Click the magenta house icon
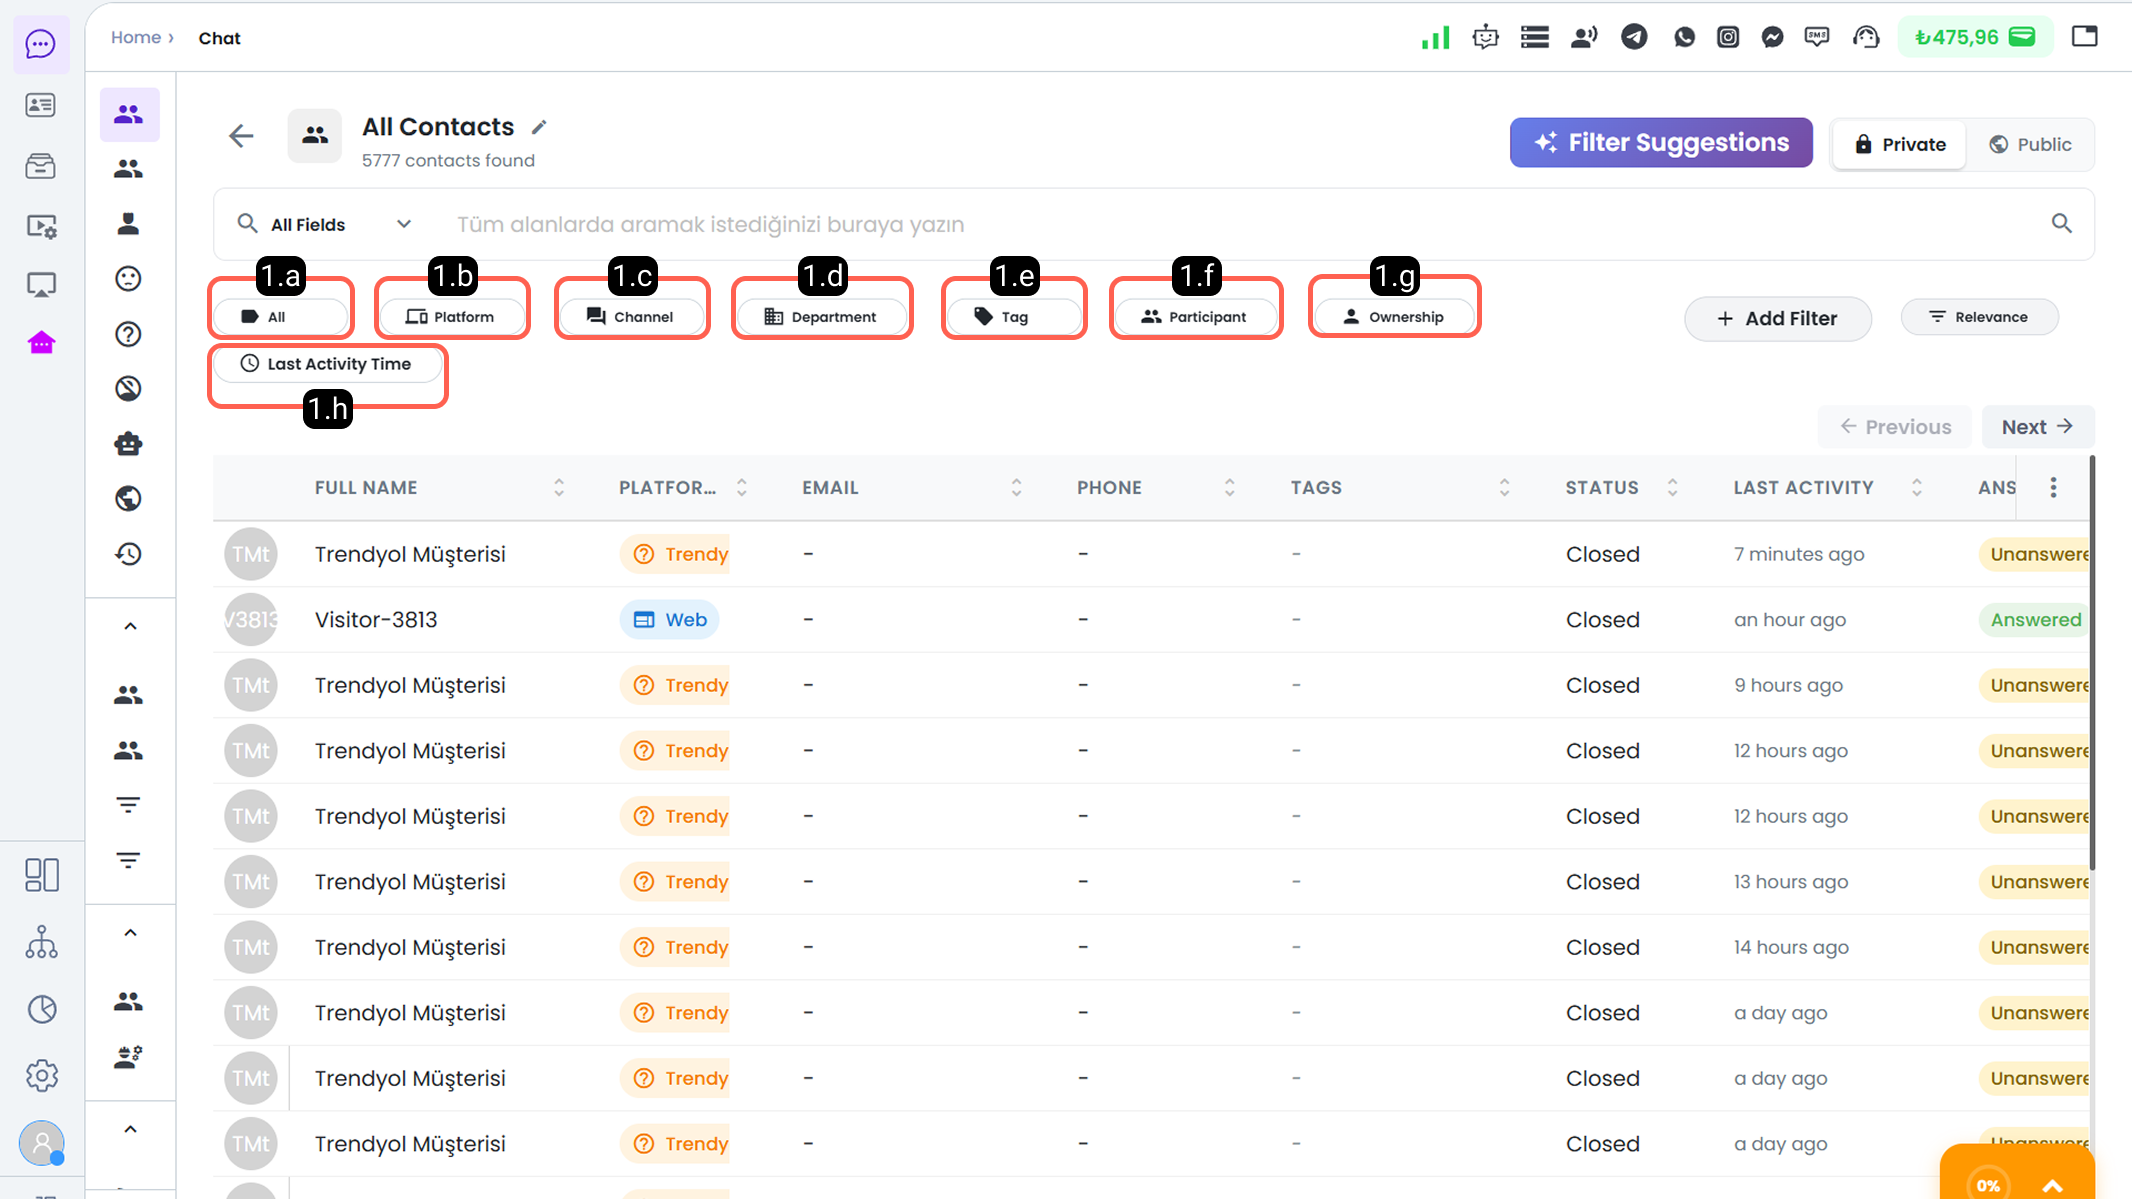2132x1199 pixels. pyautogui.click(x=41, y=344)
